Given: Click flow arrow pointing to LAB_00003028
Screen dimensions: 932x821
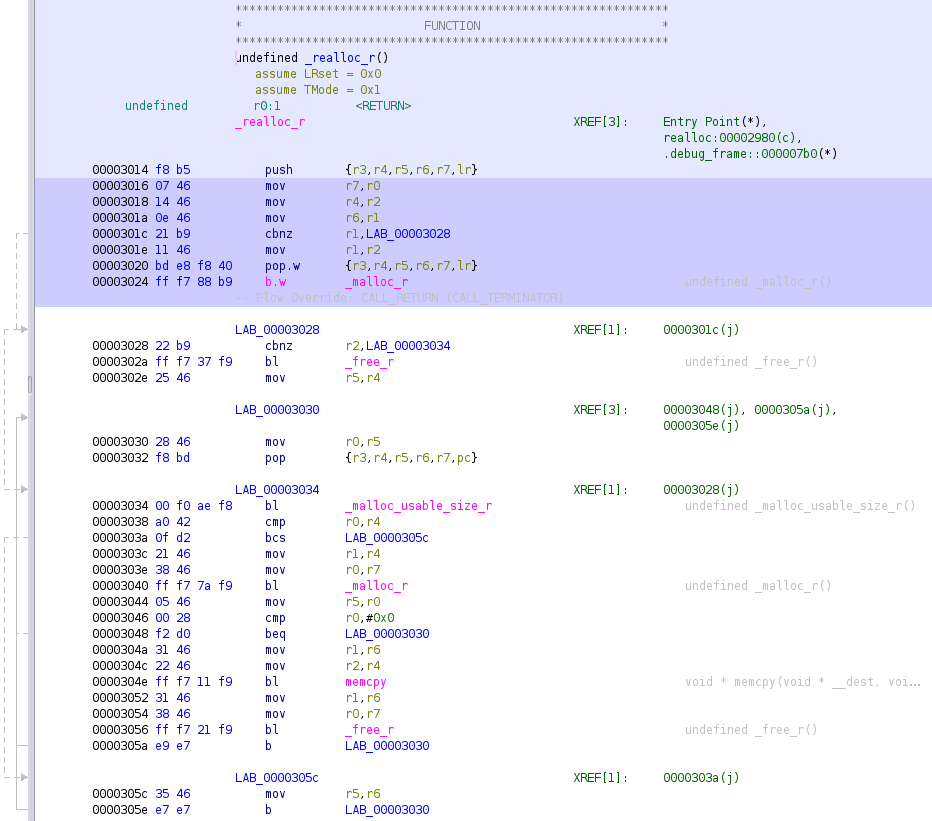Looking at the screenshot, I should tap(23, 329).
